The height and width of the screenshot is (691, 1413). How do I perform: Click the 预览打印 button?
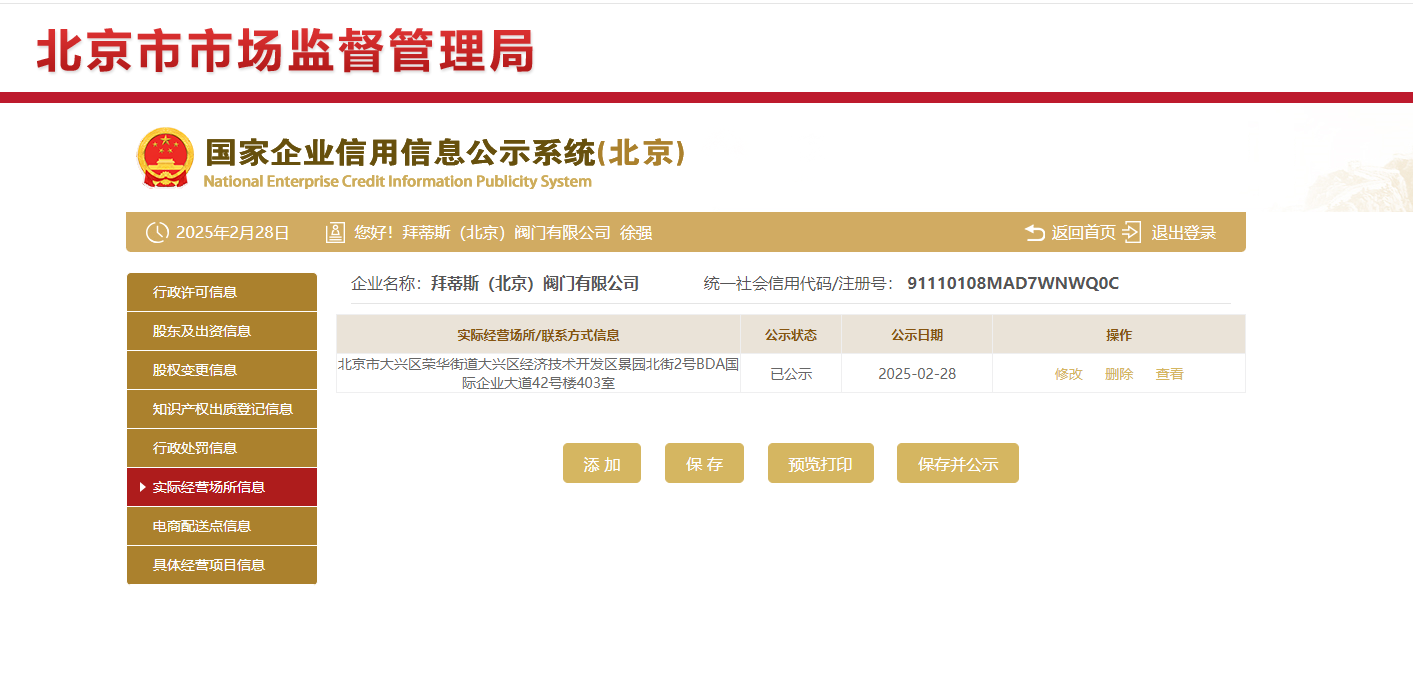821,463
